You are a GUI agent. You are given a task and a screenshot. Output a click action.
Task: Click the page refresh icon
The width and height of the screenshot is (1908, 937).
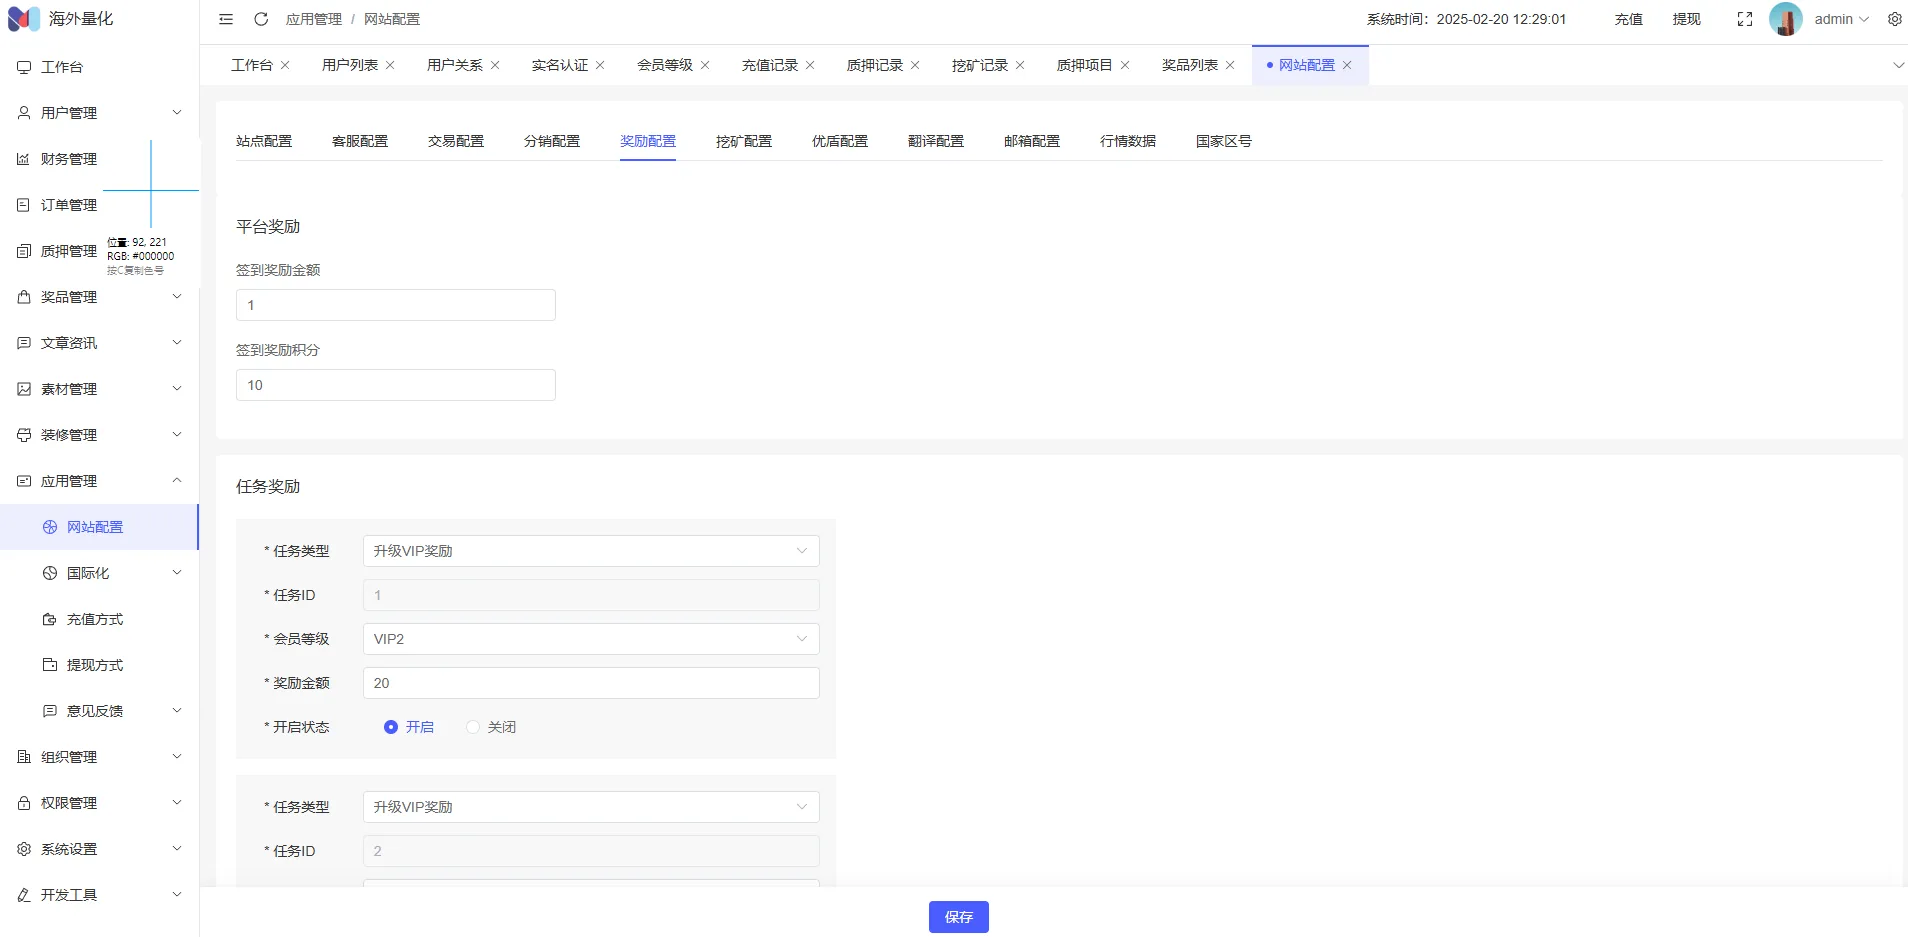pyautogui.click(x=261, y=19)
